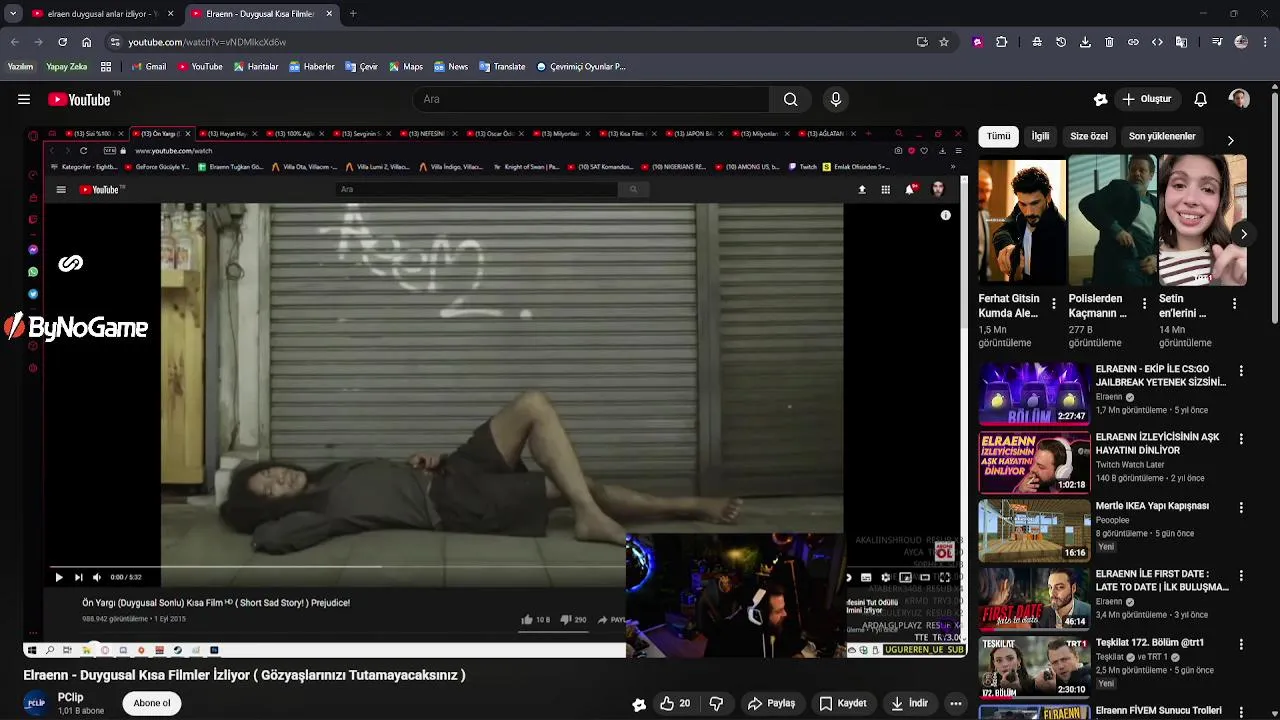Screen dimensions: 1280x720
Task: Dislike the video with the thumbs down button
Action: pos(716,703)
